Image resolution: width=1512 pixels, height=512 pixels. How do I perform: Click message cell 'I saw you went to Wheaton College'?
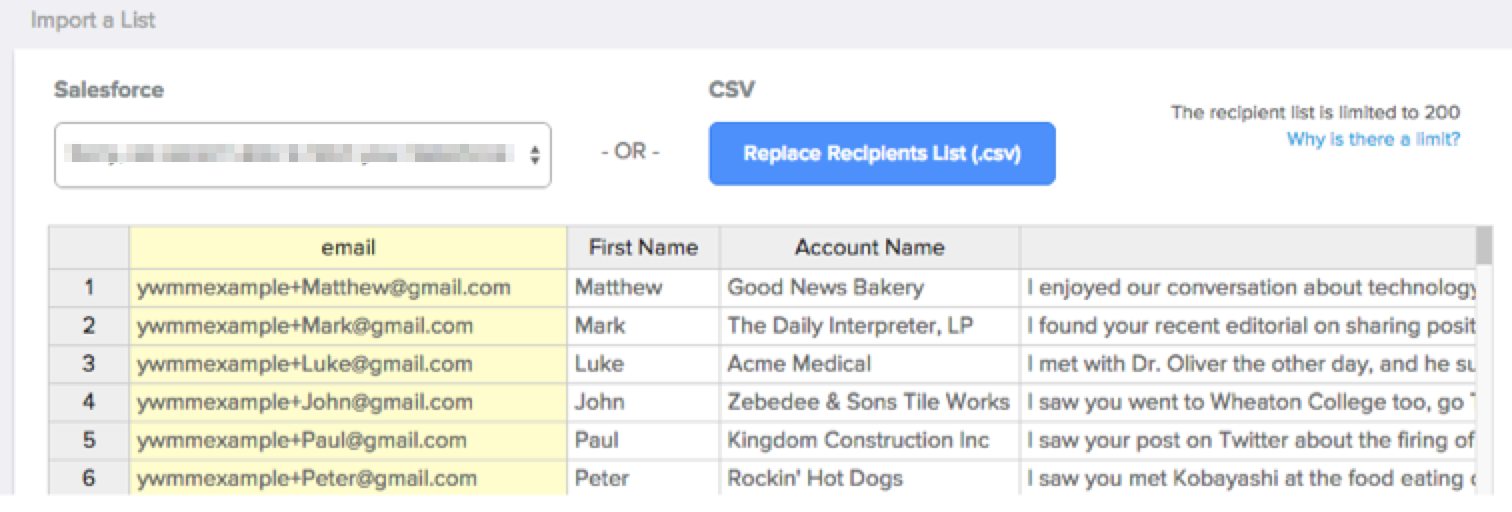[1248, 402]
